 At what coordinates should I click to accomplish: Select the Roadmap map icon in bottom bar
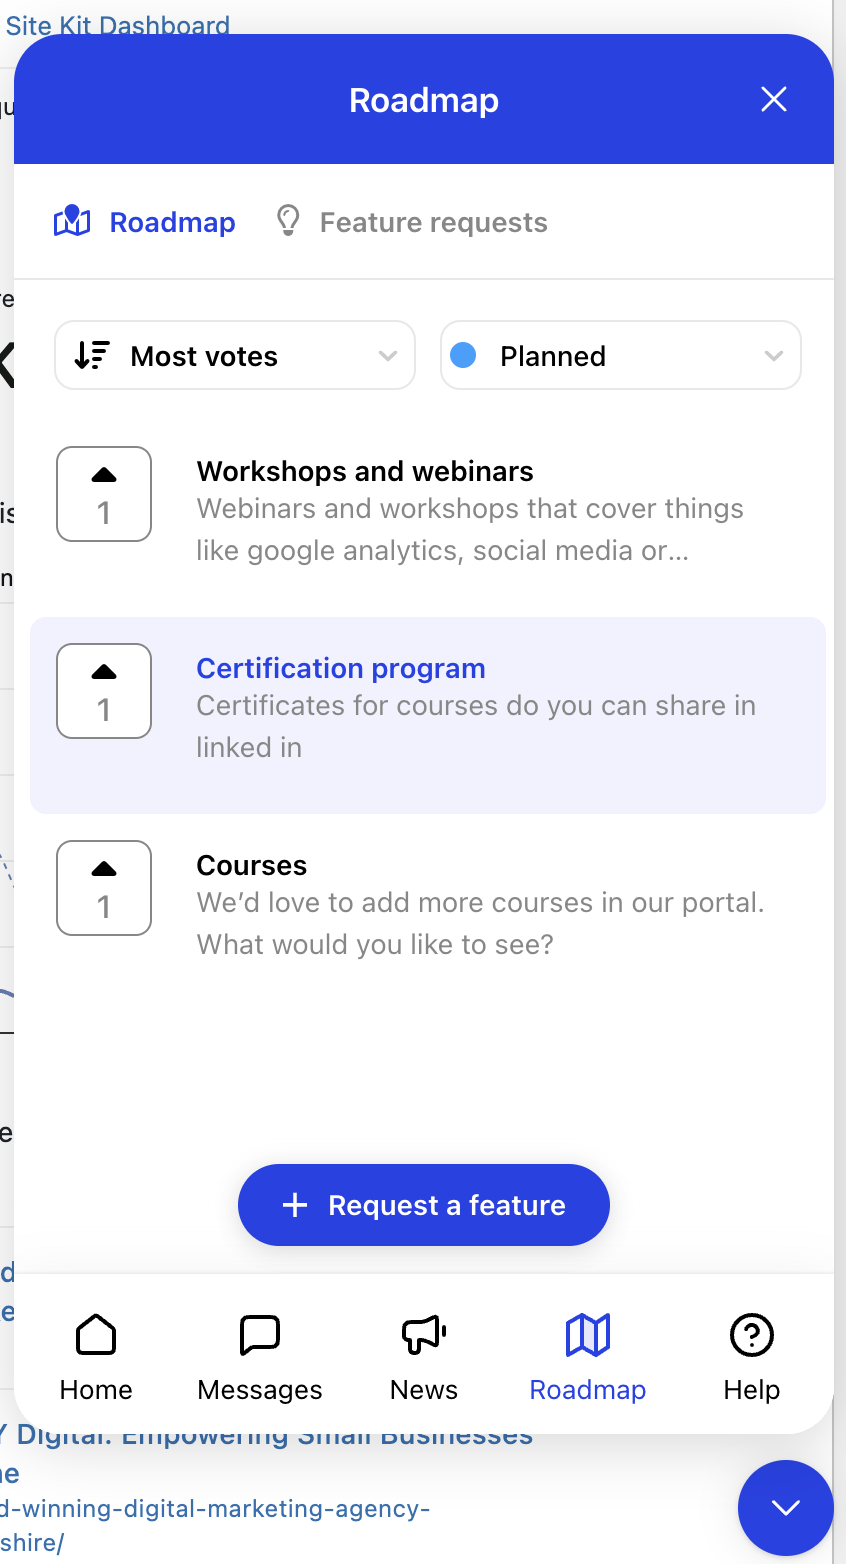(x=588, y=1335)
